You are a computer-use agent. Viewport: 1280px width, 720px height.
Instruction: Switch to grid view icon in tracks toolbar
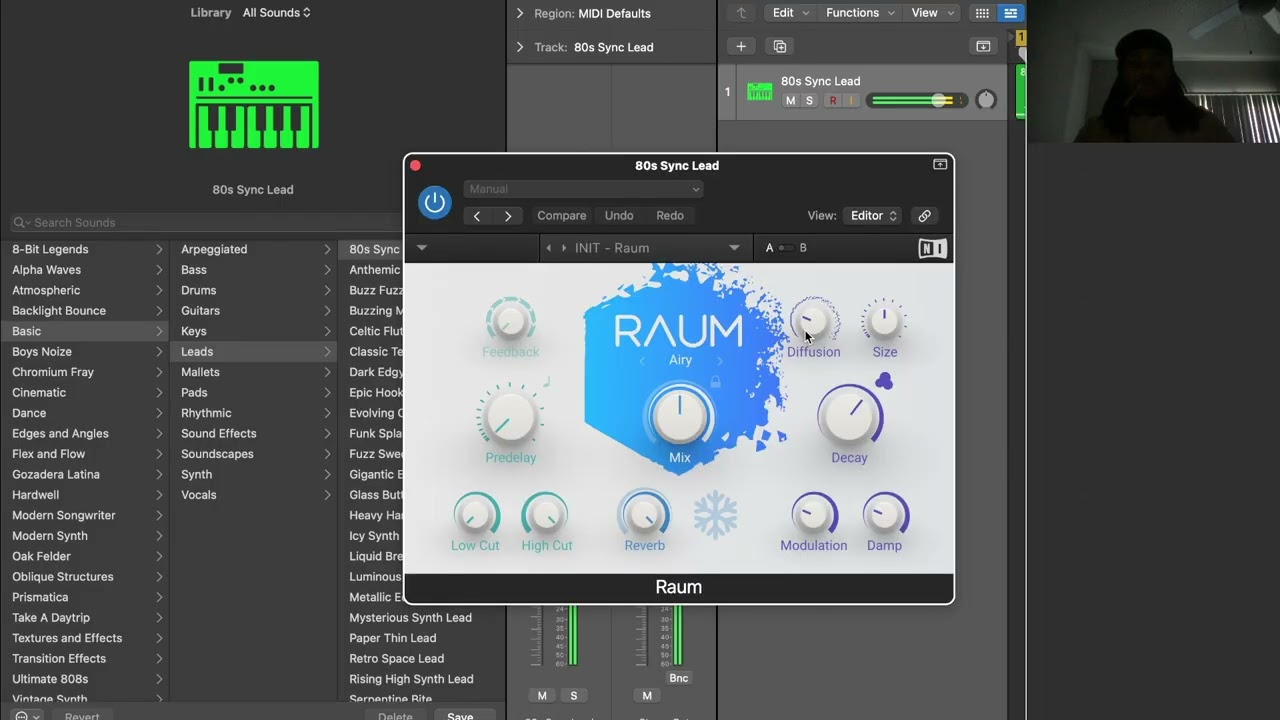click(x=982, y=13)
